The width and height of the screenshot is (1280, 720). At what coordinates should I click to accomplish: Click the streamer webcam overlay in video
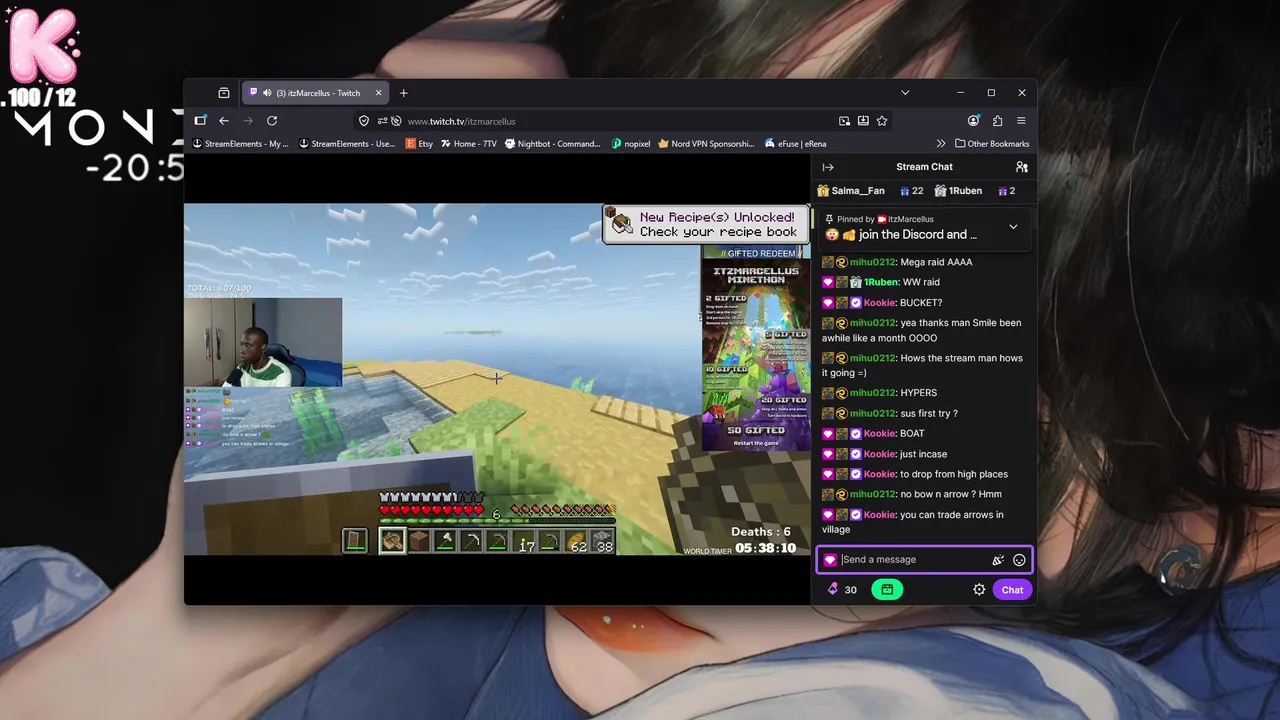click(264, 342)
